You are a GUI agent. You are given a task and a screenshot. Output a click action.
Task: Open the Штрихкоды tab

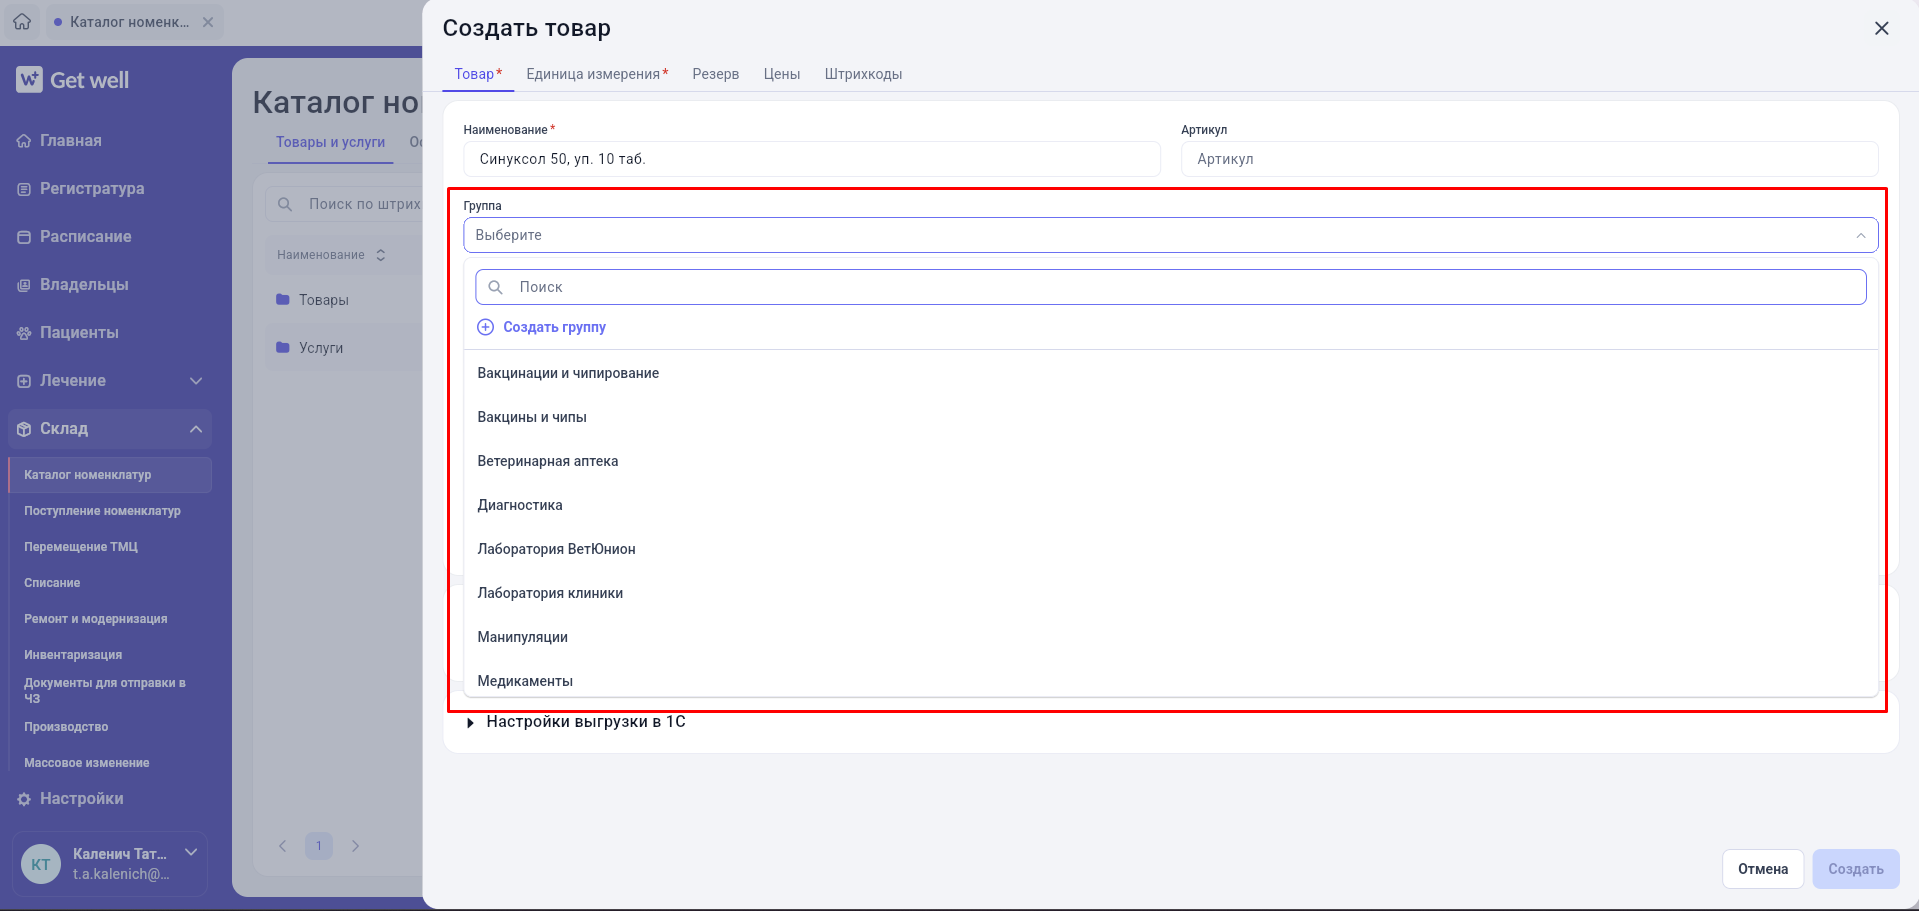click(x=863, y=74)
